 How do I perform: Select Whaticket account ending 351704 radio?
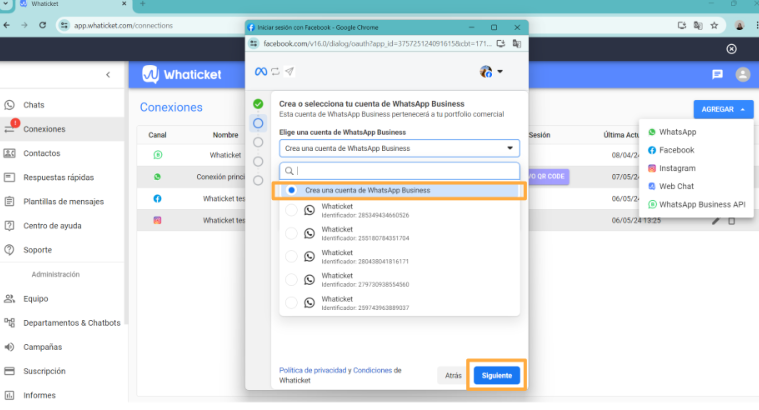tap(291, 233)
